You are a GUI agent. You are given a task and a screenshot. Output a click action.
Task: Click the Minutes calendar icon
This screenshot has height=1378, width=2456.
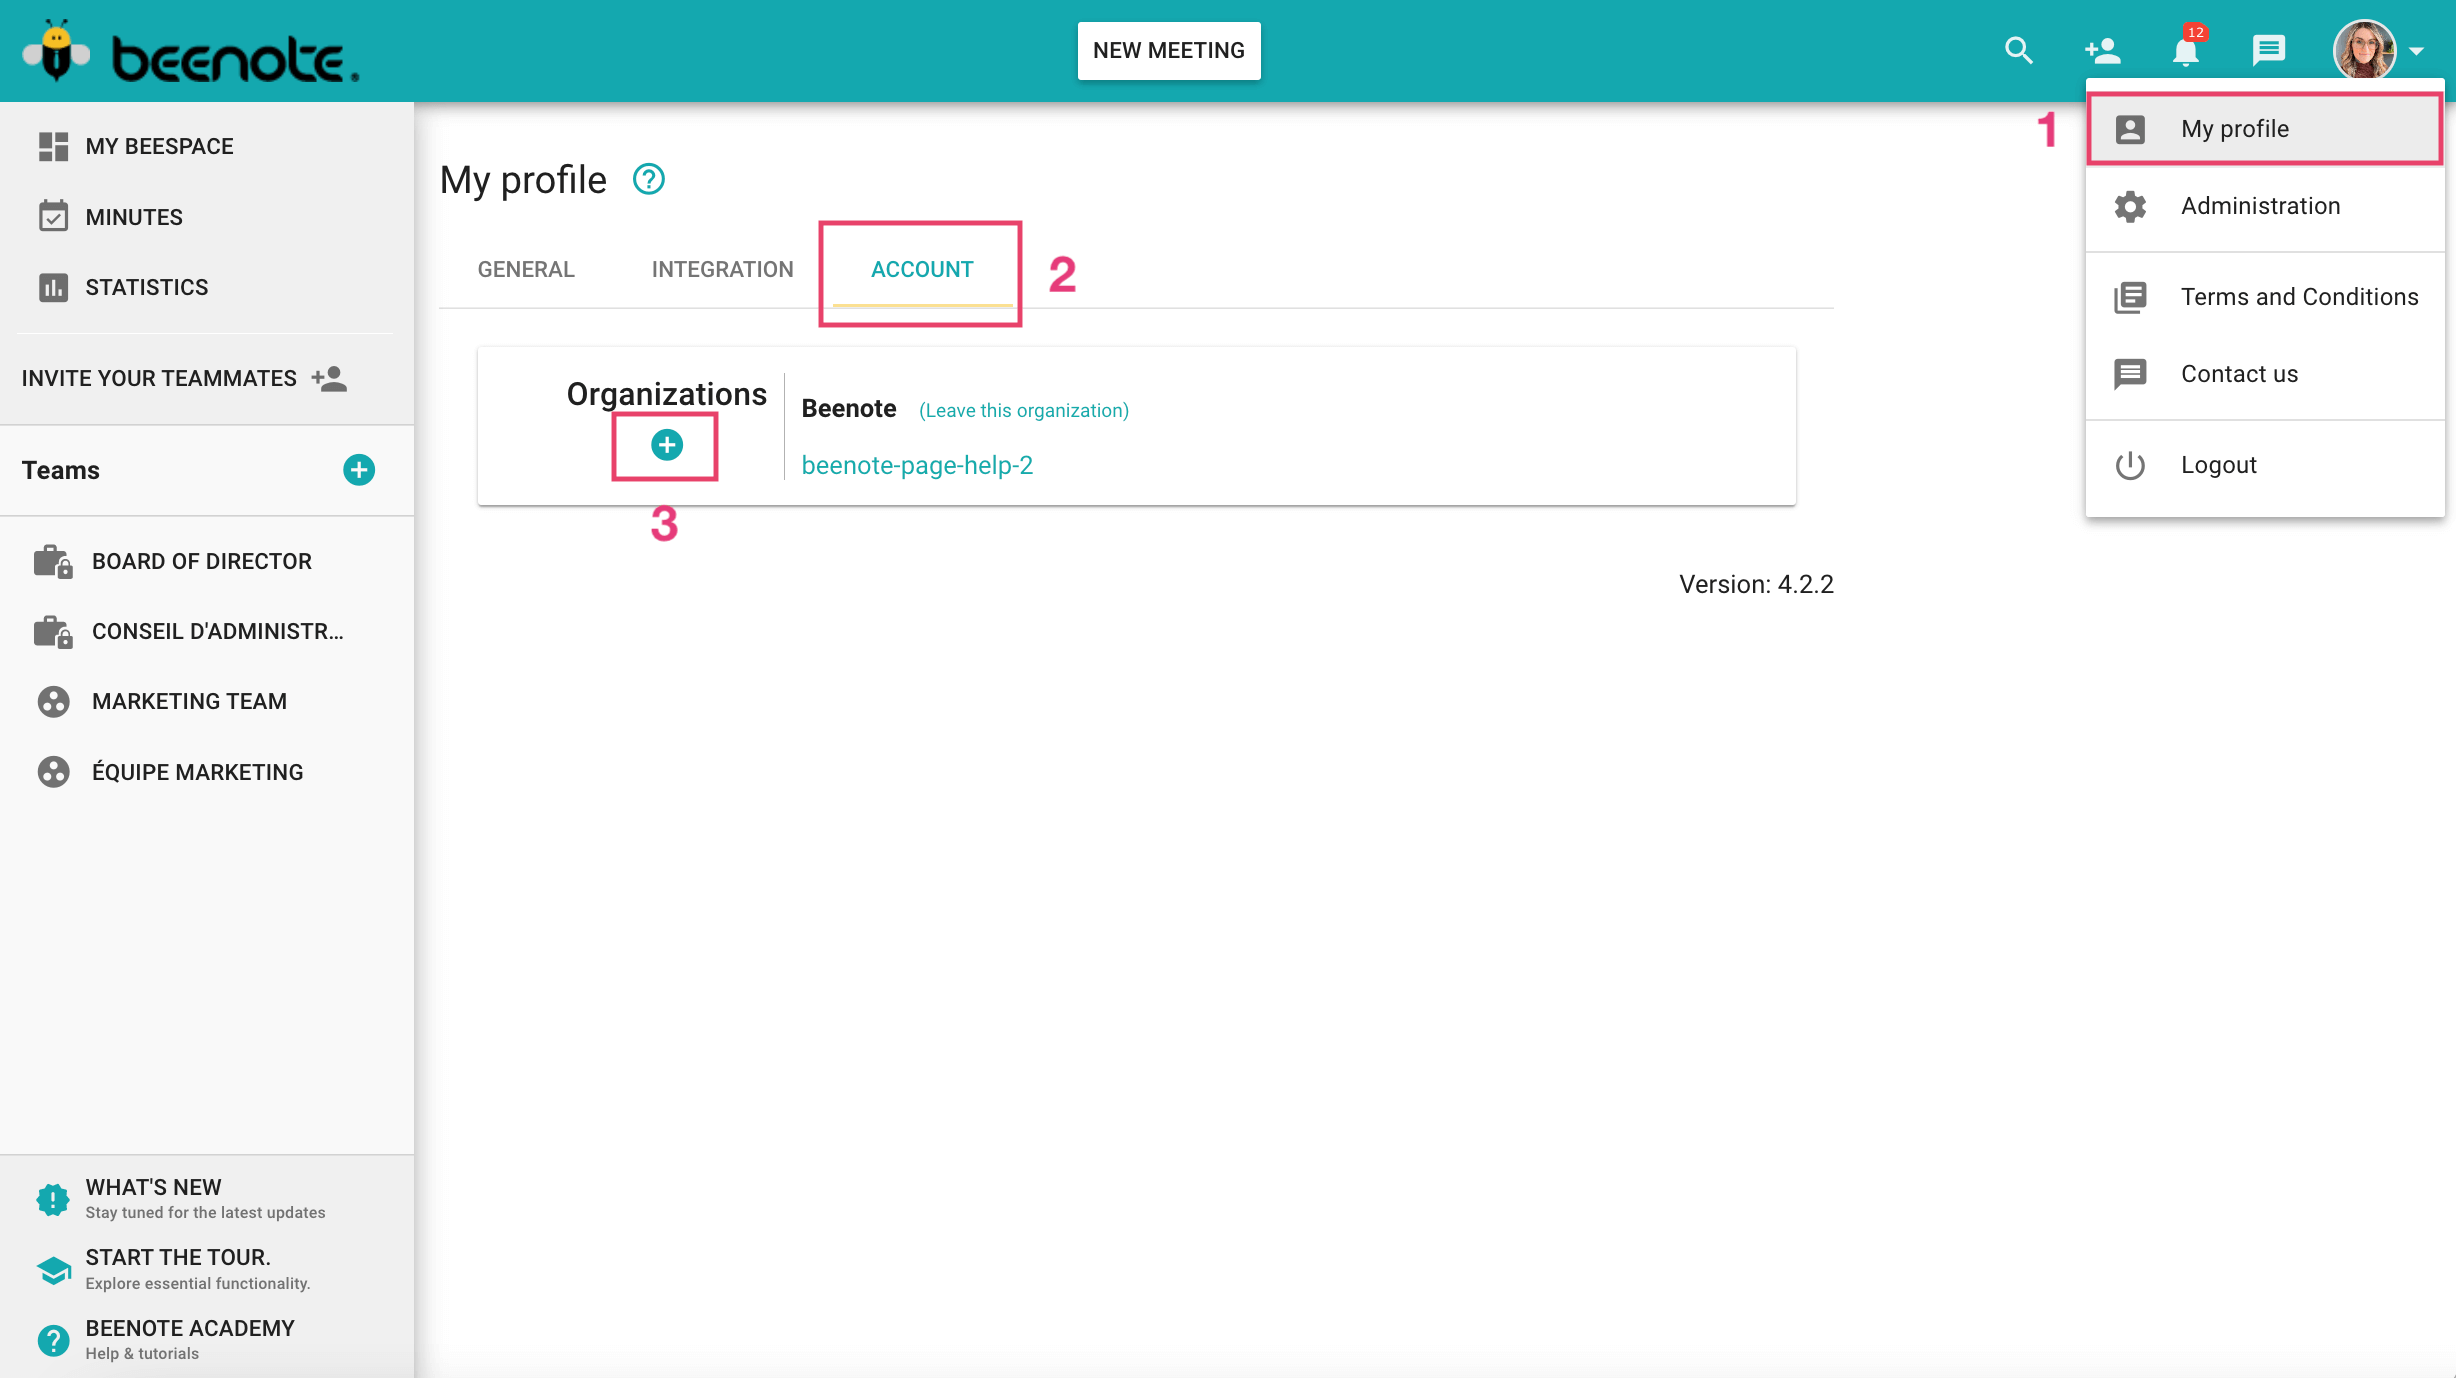tap(53, 216)
